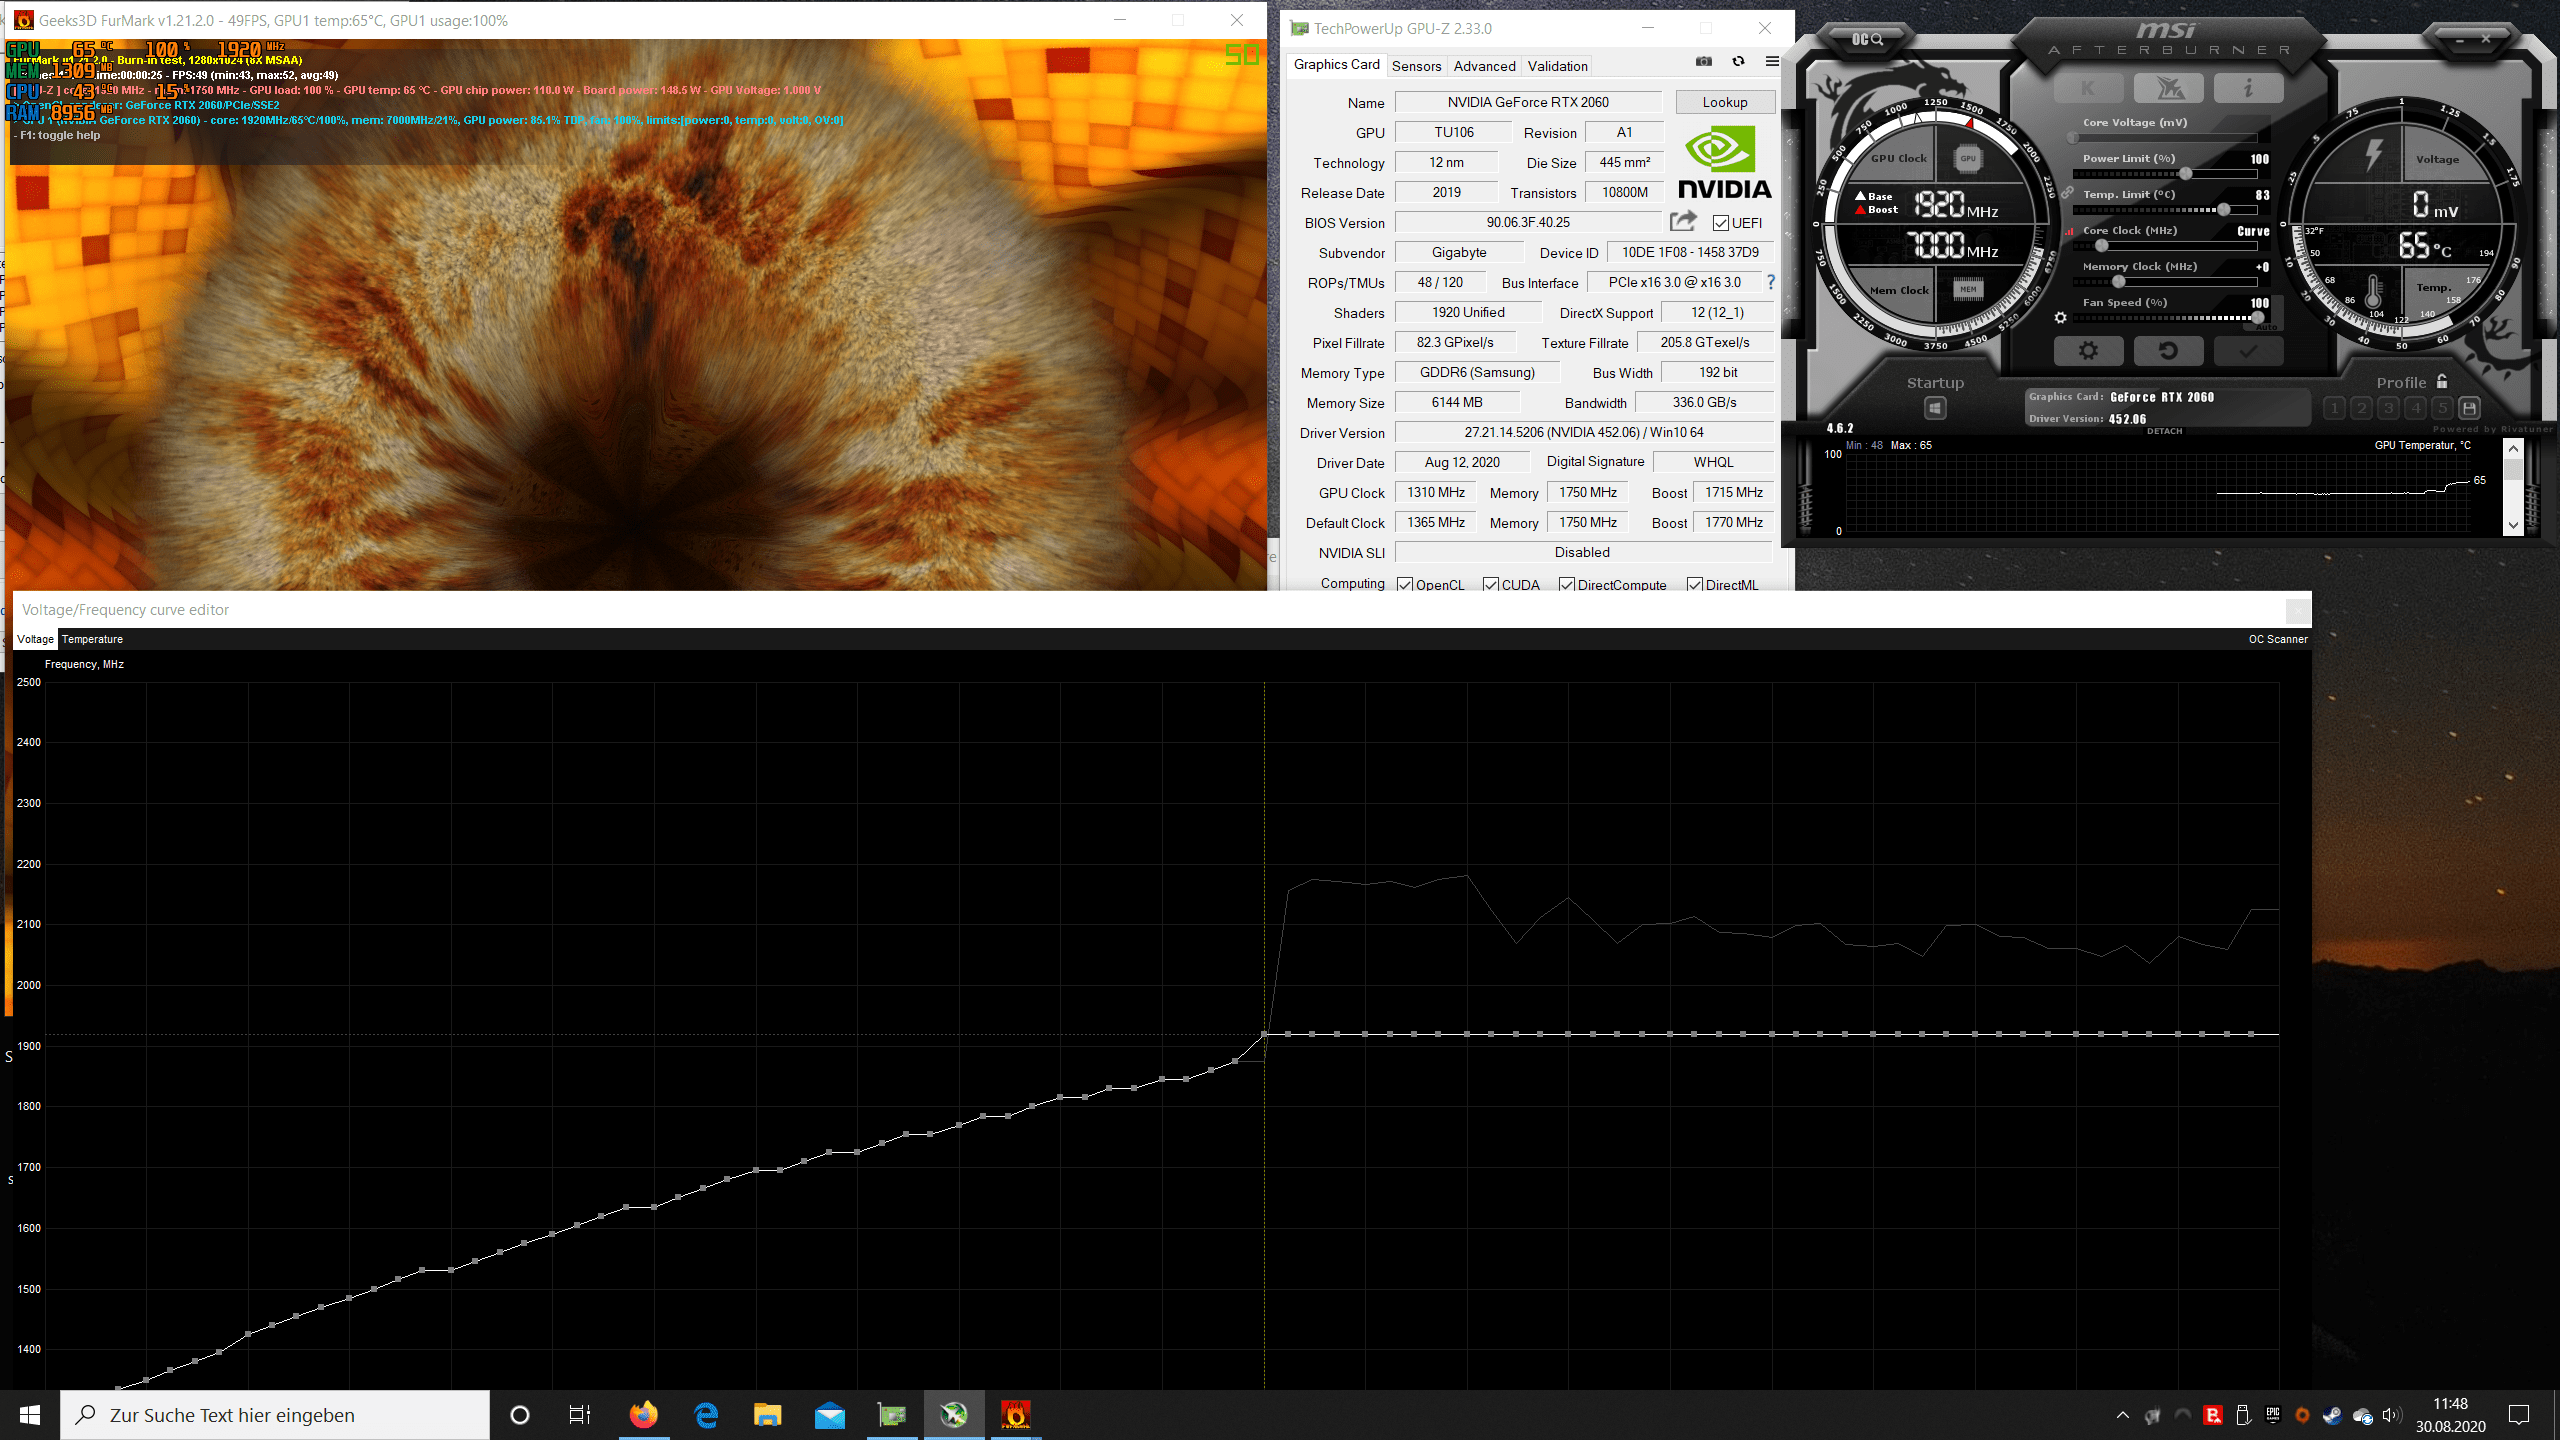Open Cortana circle on taskbar
Image resolution: width=2560 pixels, height=1440 pixels.
point(520,1415)
